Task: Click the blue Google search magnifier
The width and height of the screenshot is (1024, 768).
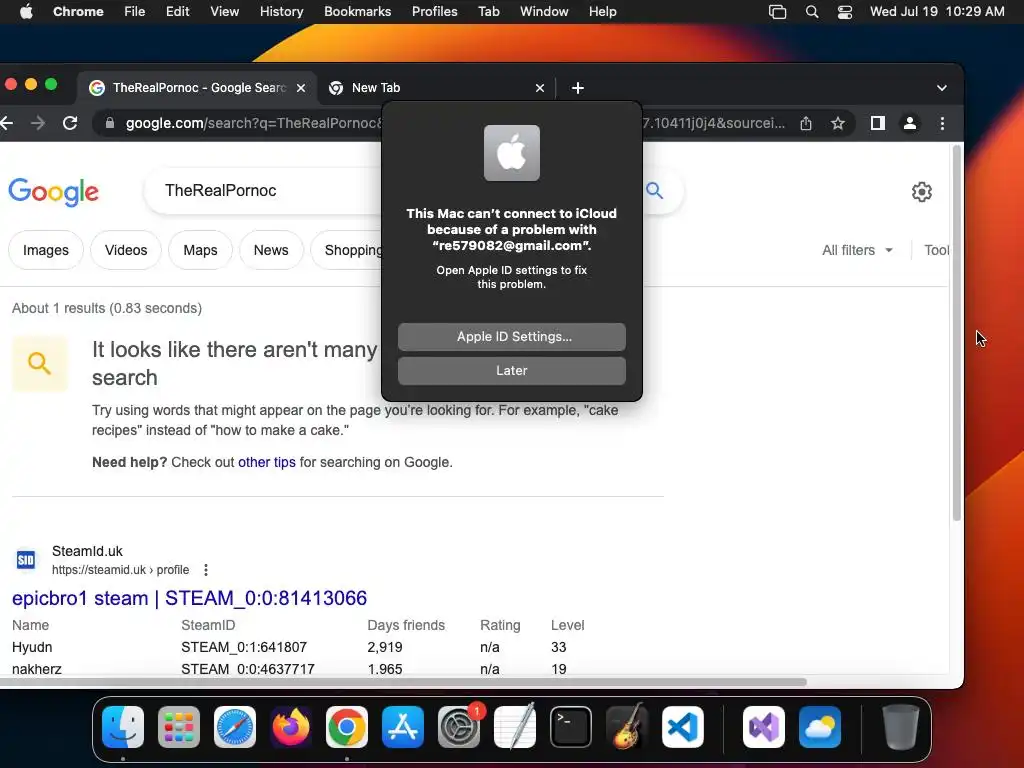Action: click(654, 191)
